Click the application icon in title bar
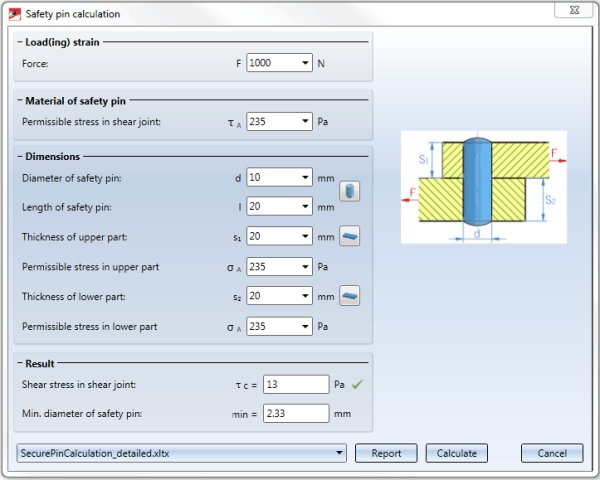Screen dimensions: 600x480 pos(14,14)
